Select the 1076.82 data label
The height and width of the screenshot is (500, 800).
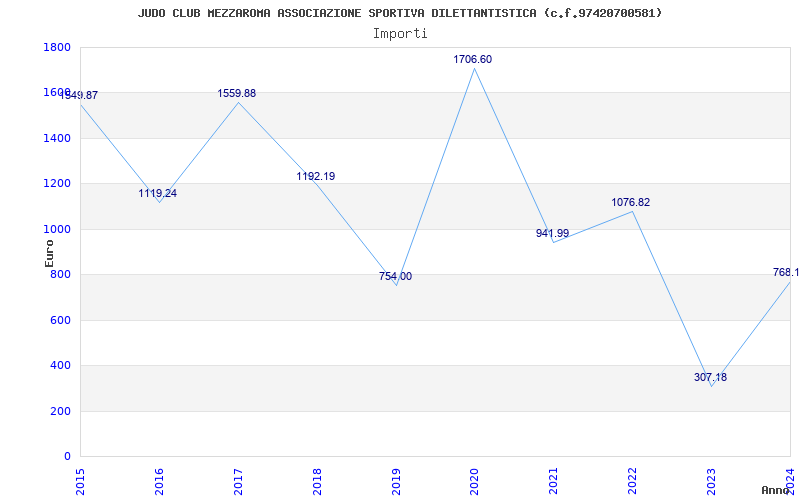pos(631,203)
